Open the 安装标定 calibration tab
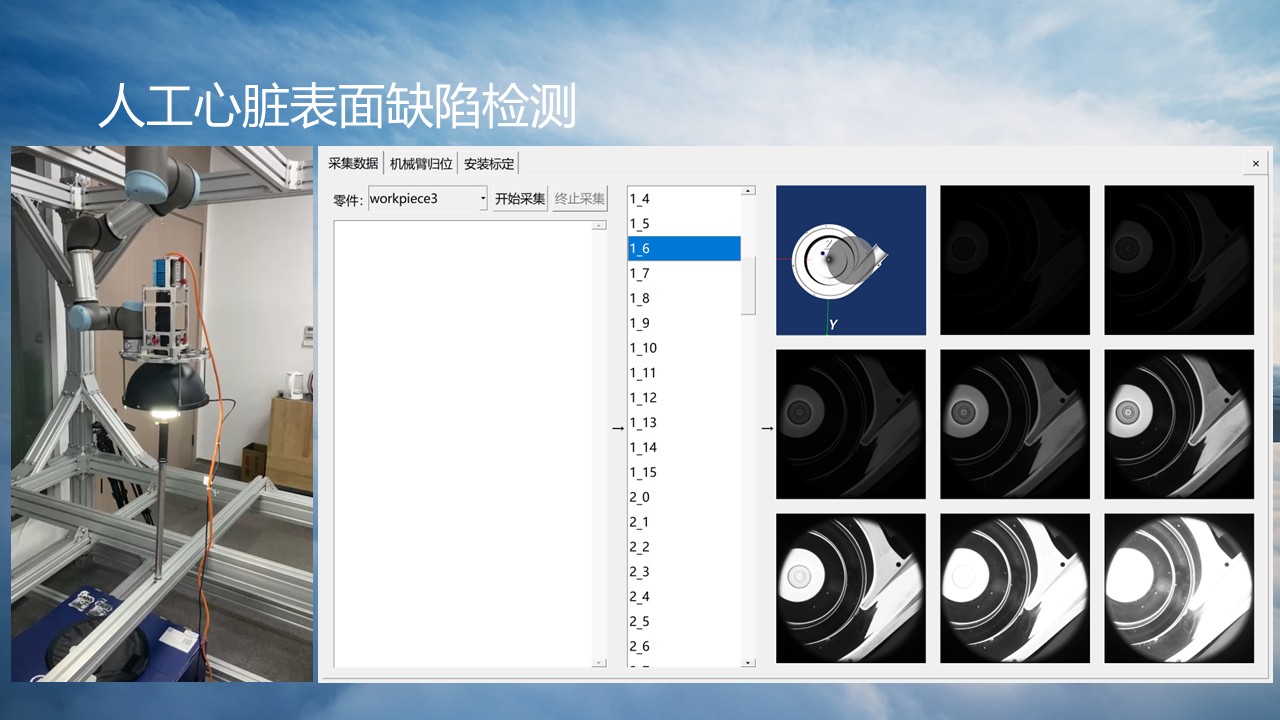 coord(489,162)
